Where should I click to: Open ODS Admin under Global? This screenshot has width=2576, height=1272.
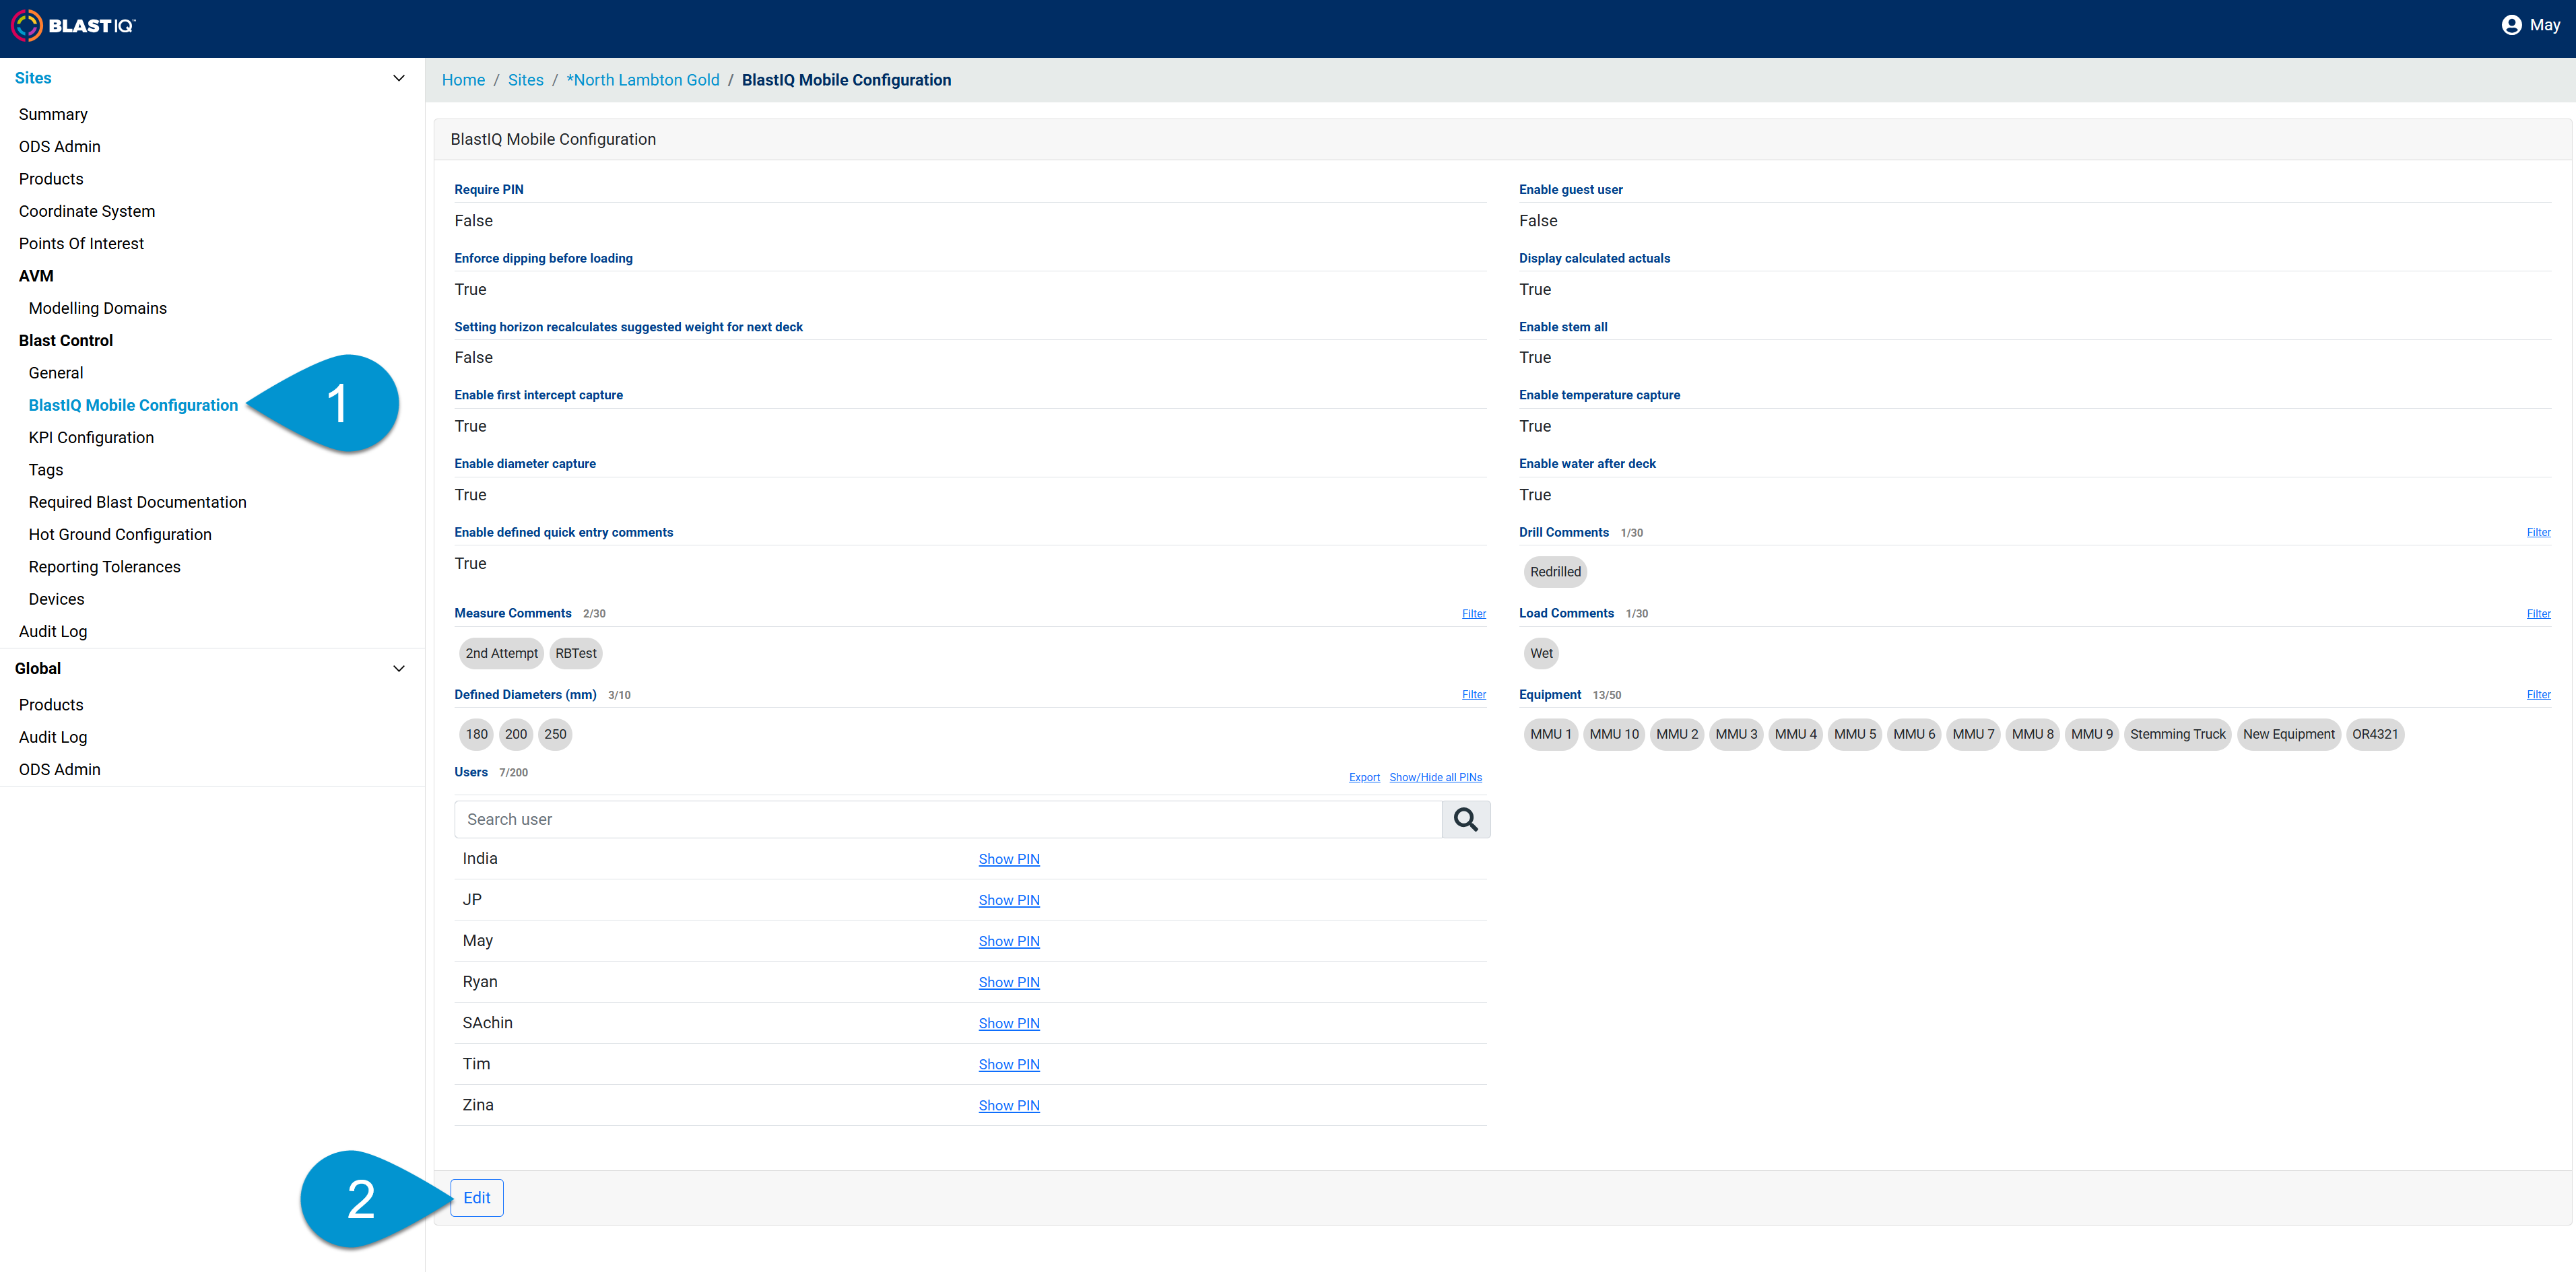[x=60, y=769]
